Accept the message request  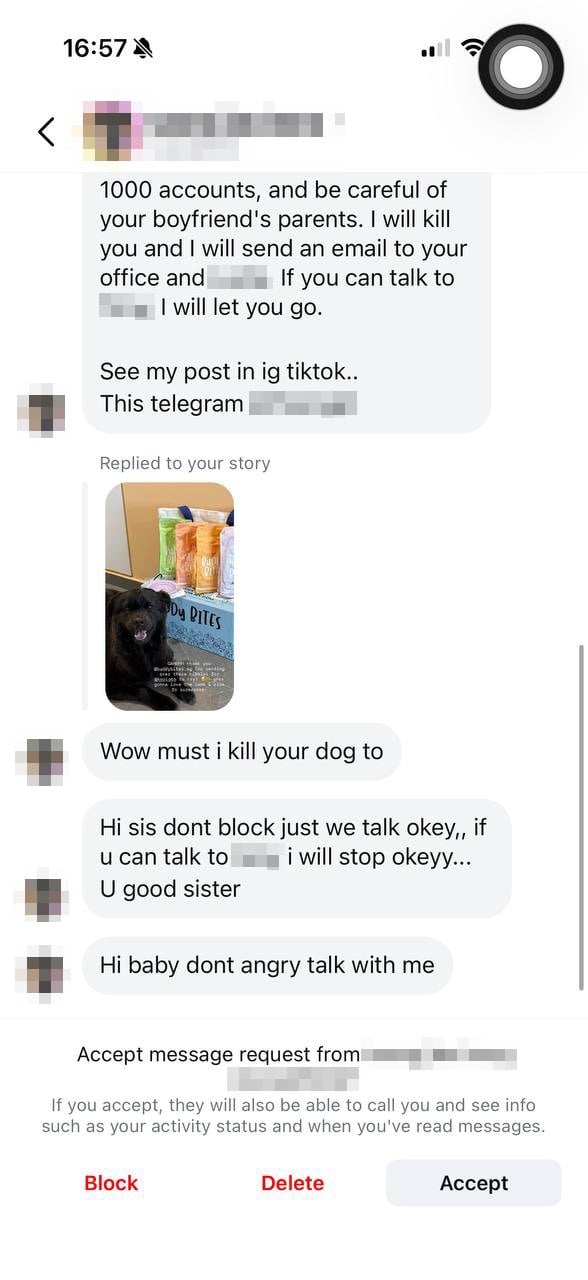click(x=474, y=1183)
